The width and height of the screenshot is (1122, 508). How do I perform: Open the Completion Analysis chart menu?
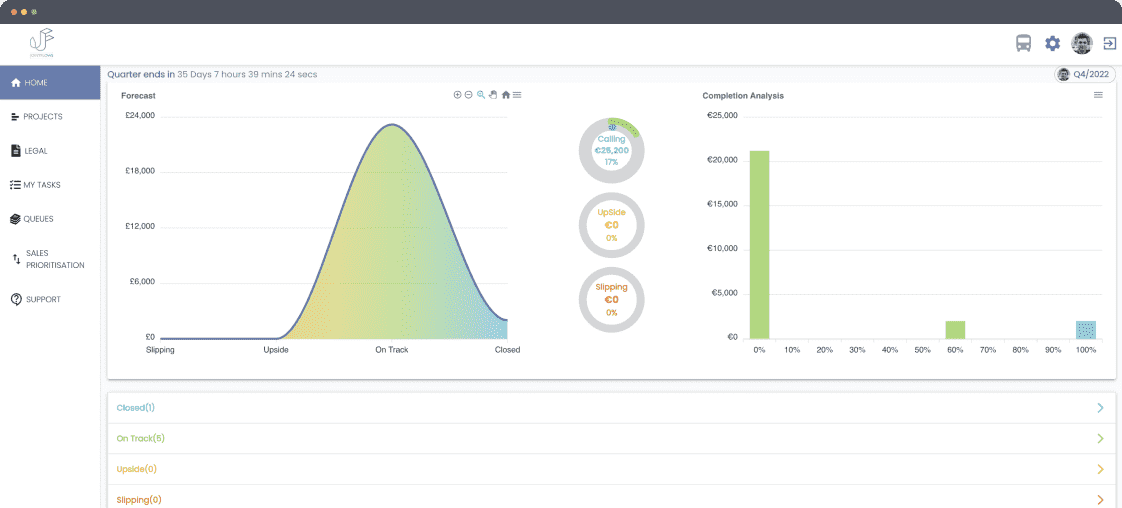click(x=1098, y=95)
